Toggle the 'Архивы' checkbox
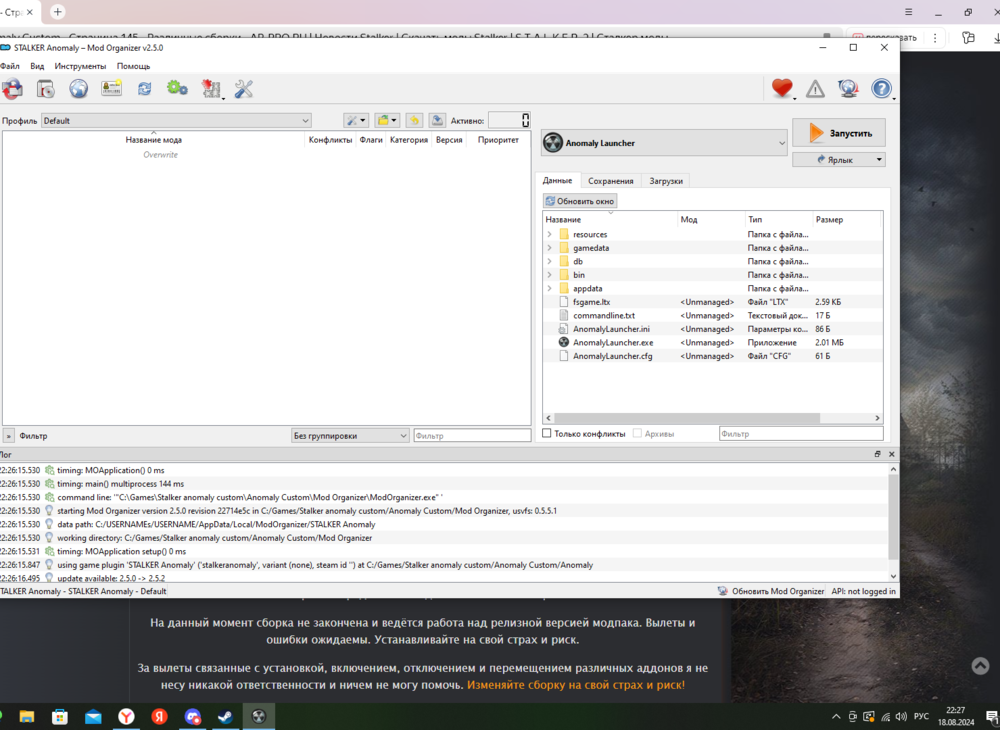 pyautogui.click(x=638, y=434)
